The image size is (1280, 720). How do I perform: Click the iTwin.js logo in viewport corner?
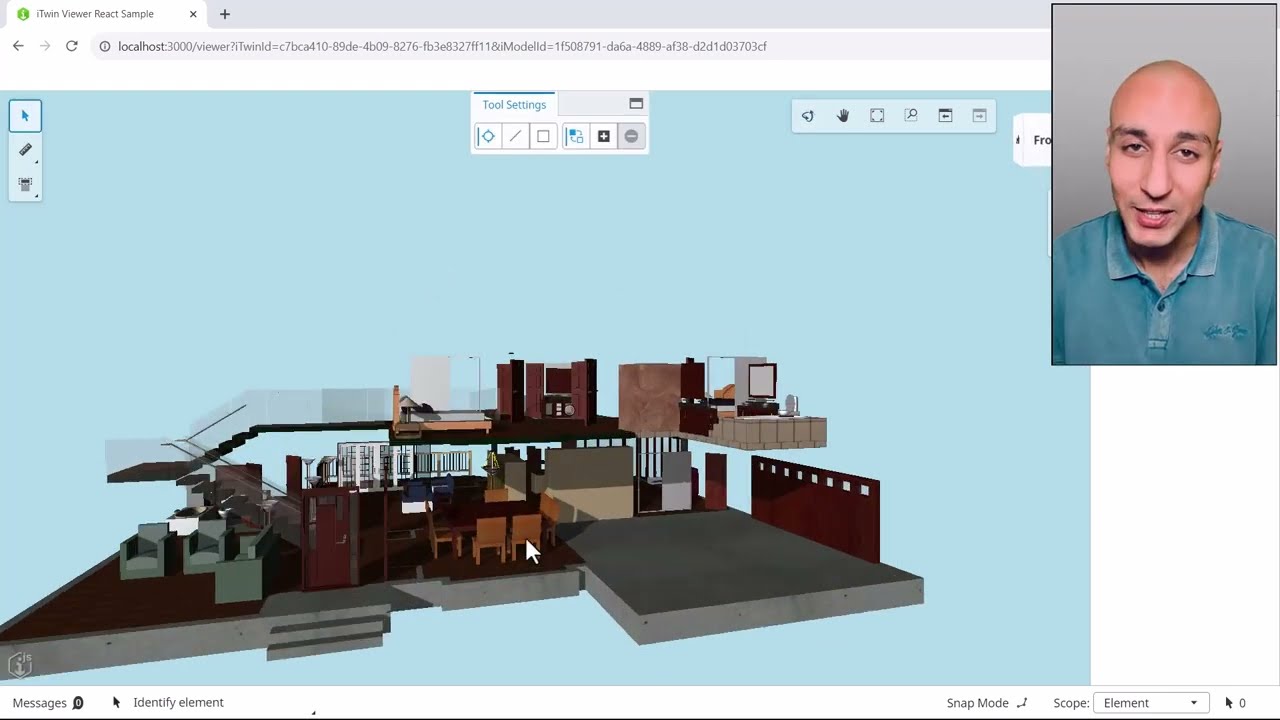pos(20,664)
